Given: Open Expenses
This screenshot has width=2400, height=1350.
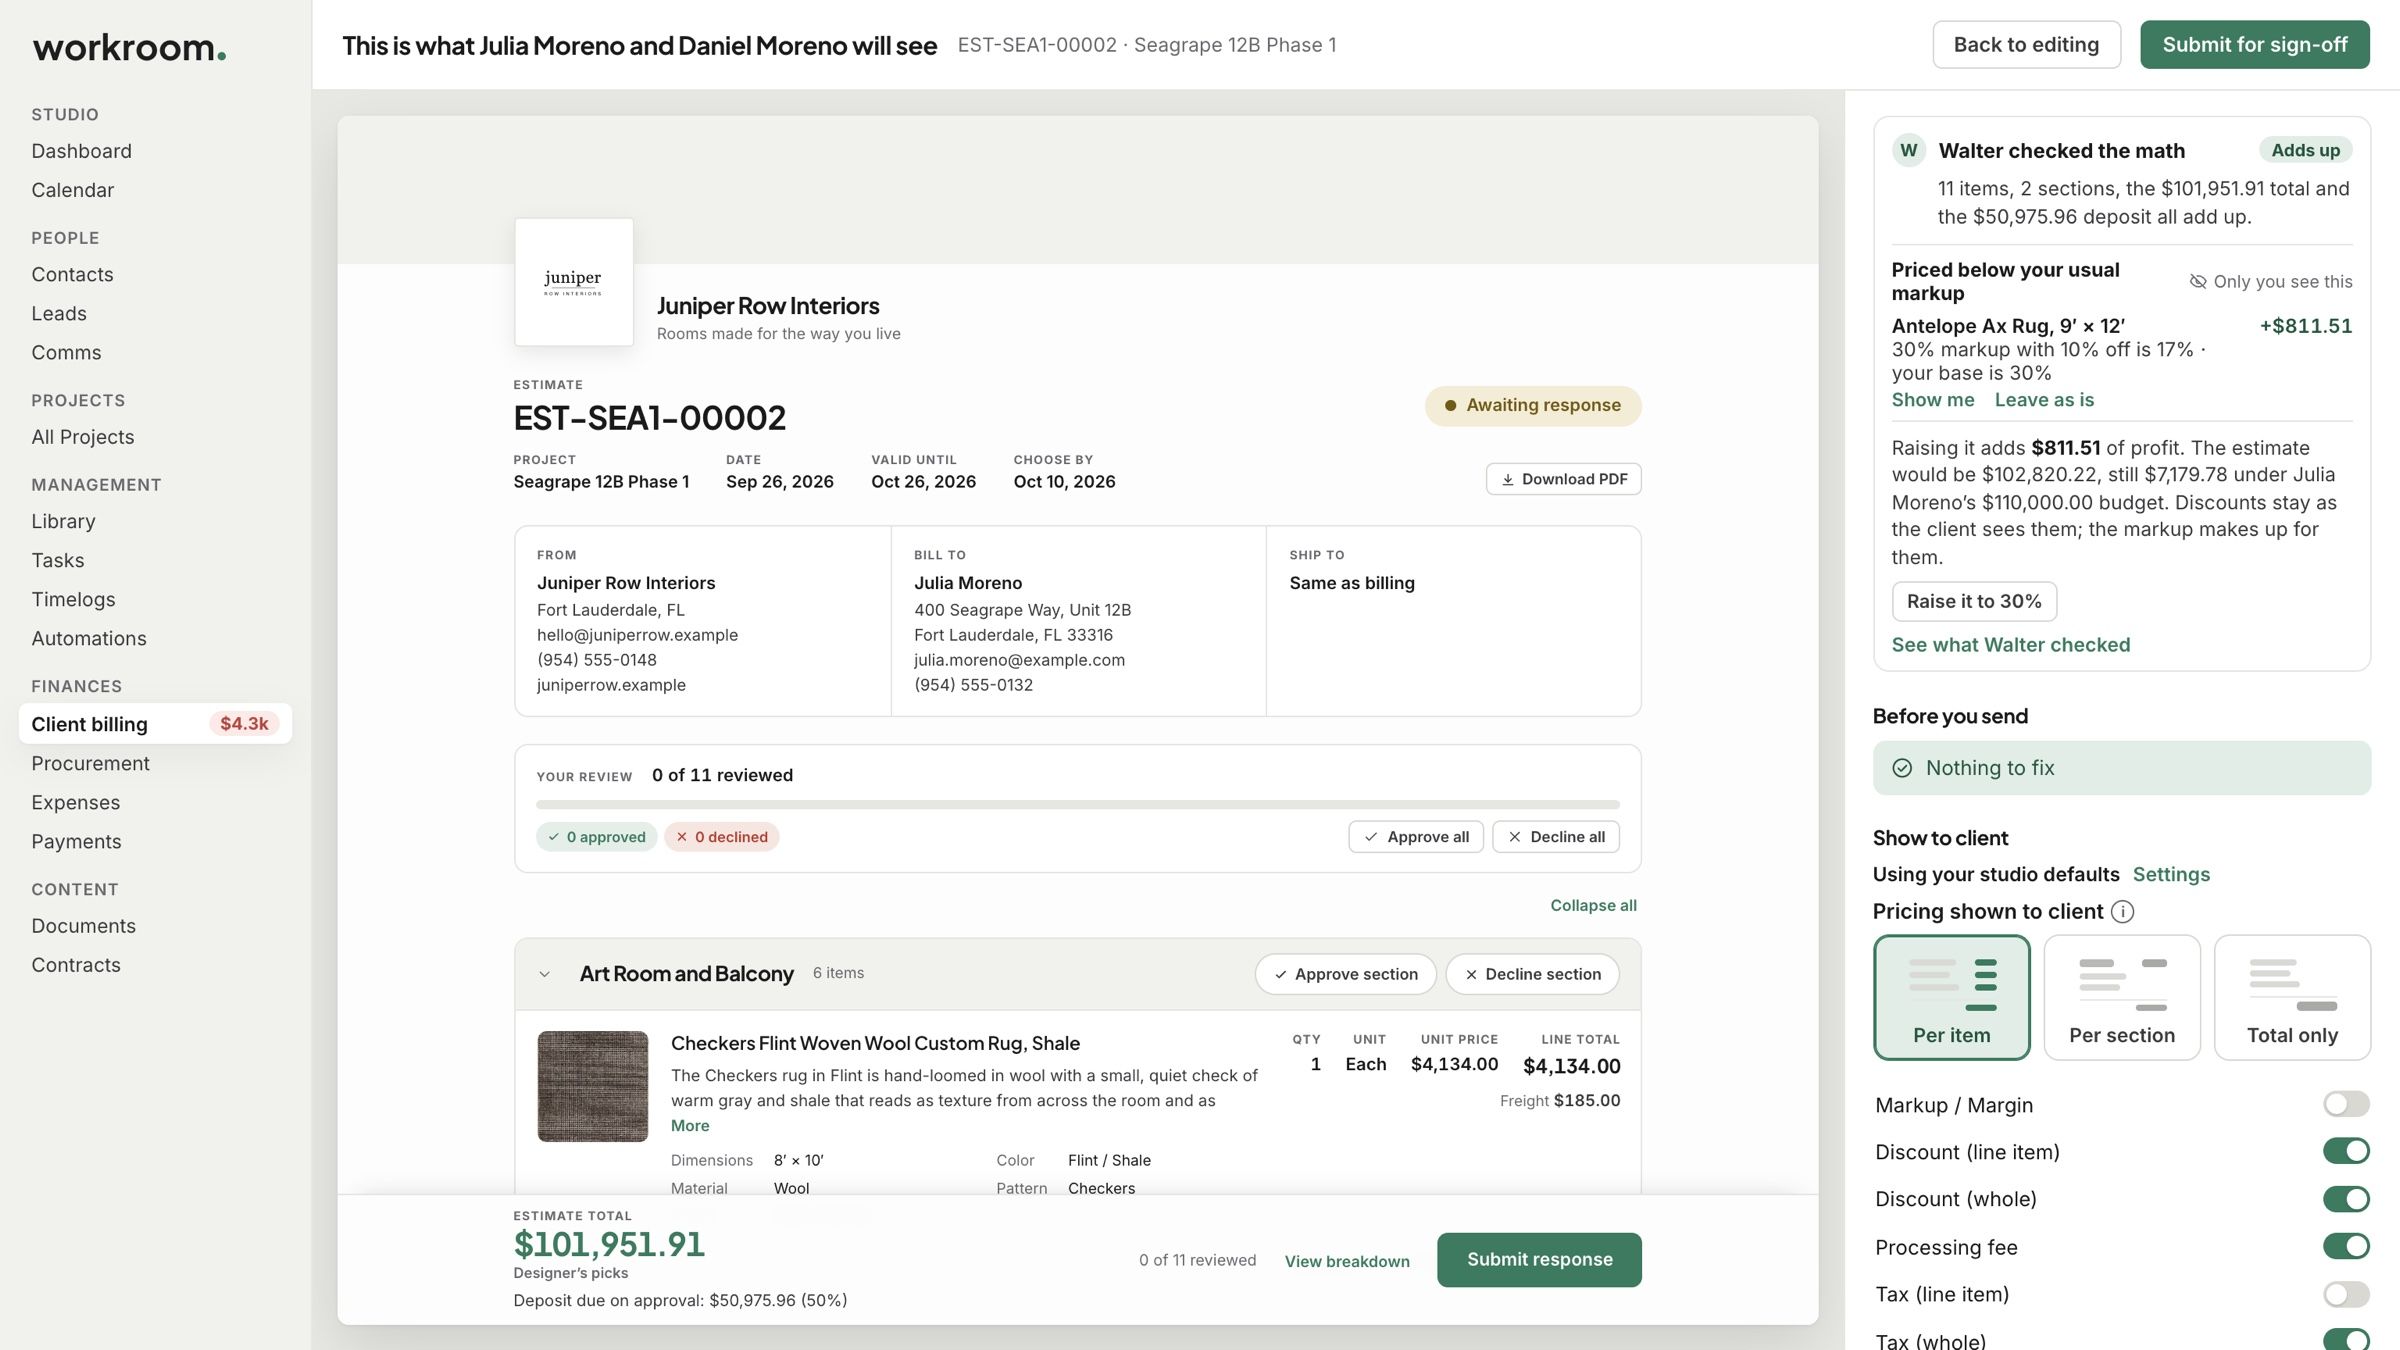Looking at the screenshot, I should (75, 802).
